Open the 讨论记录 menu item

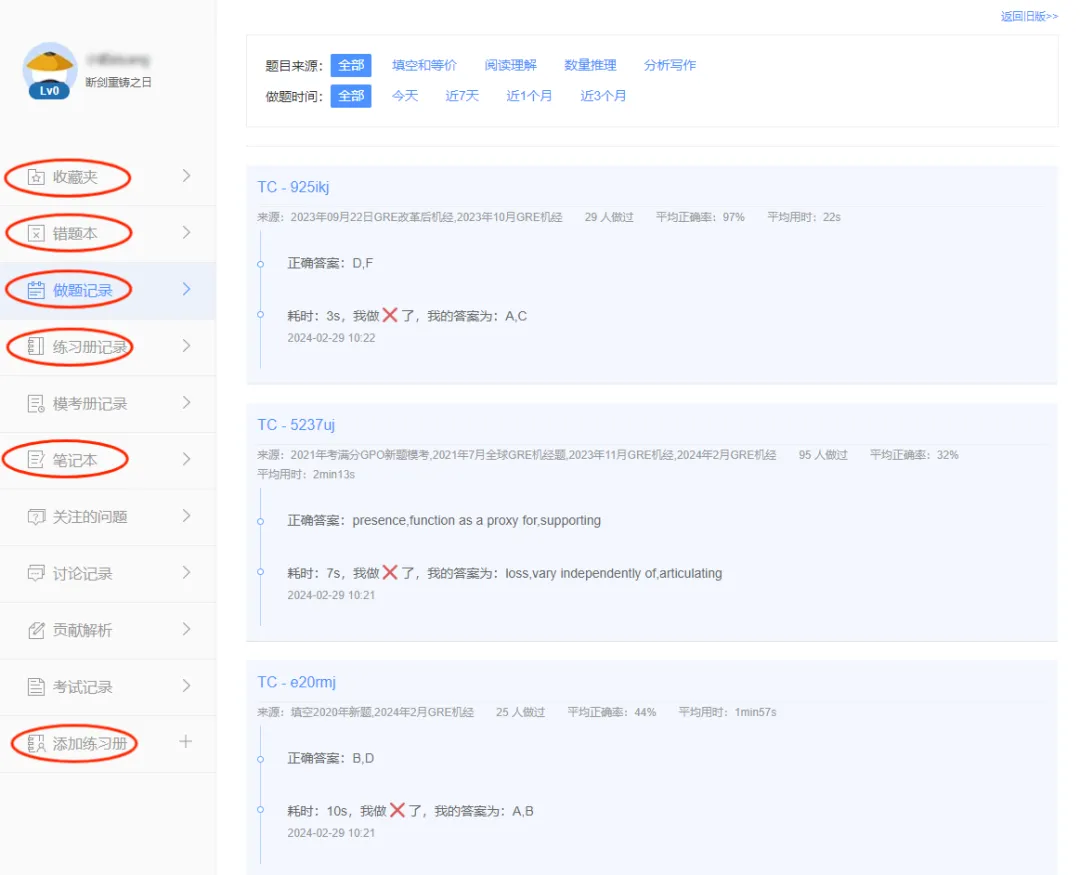point(82,574)
